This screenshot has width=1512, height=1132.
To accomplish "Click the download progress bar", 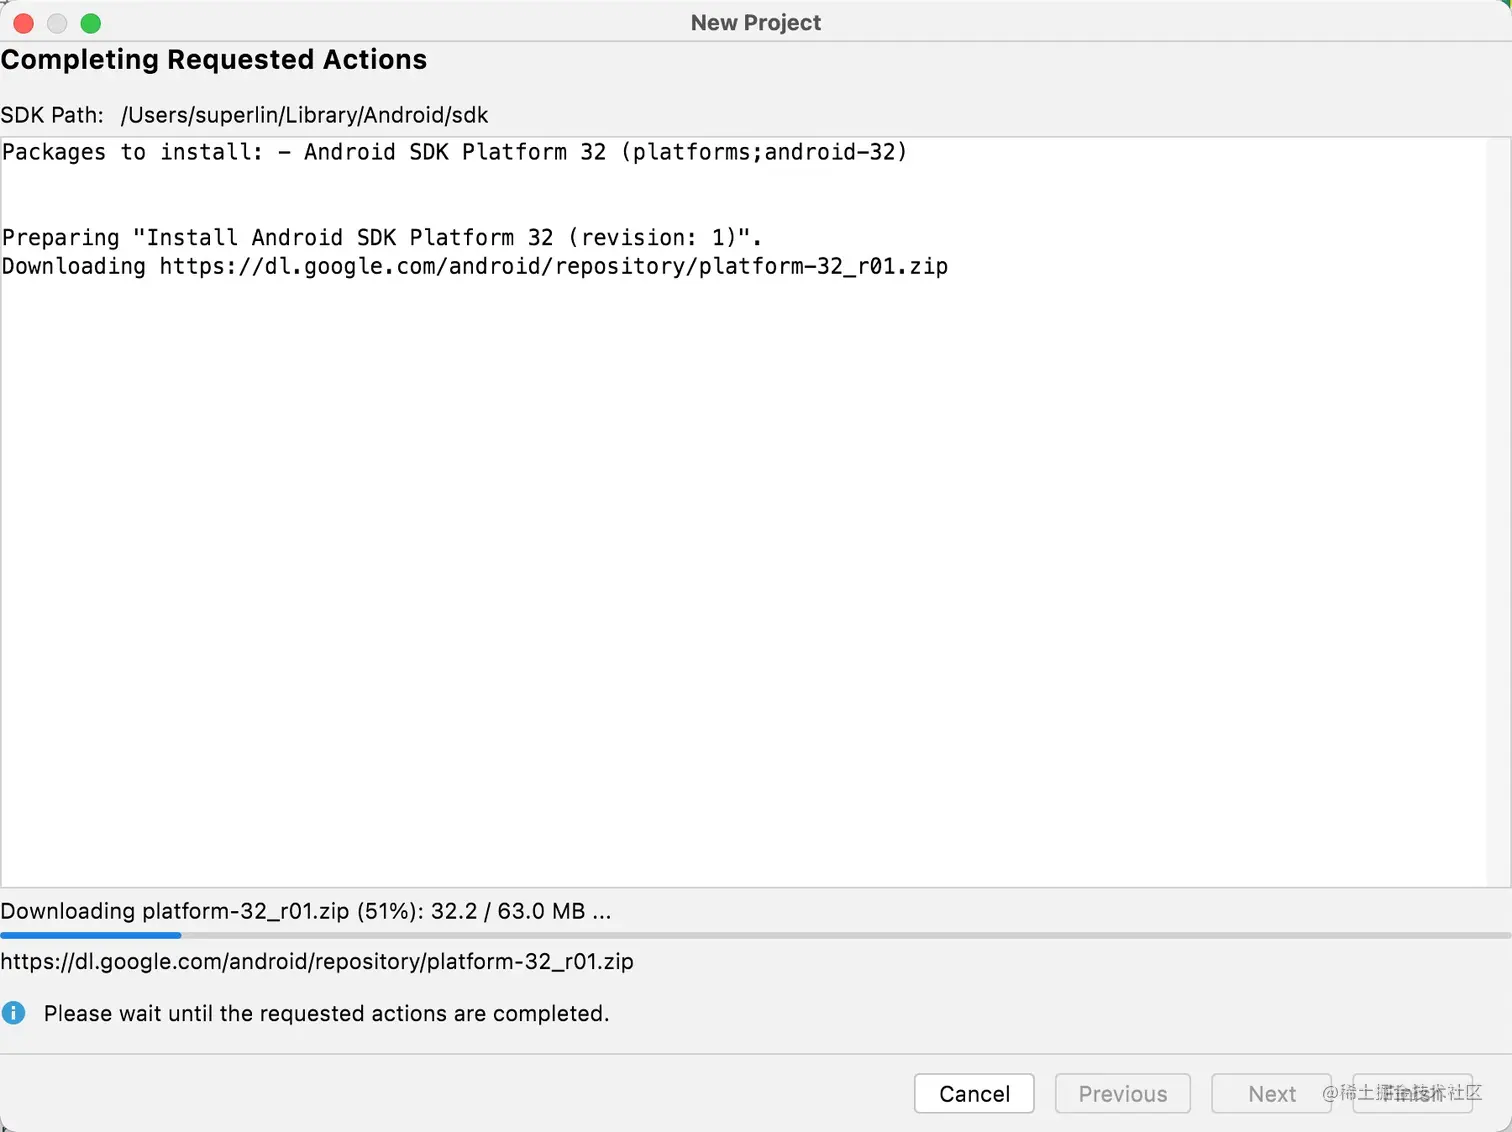I will pos(755,936).
